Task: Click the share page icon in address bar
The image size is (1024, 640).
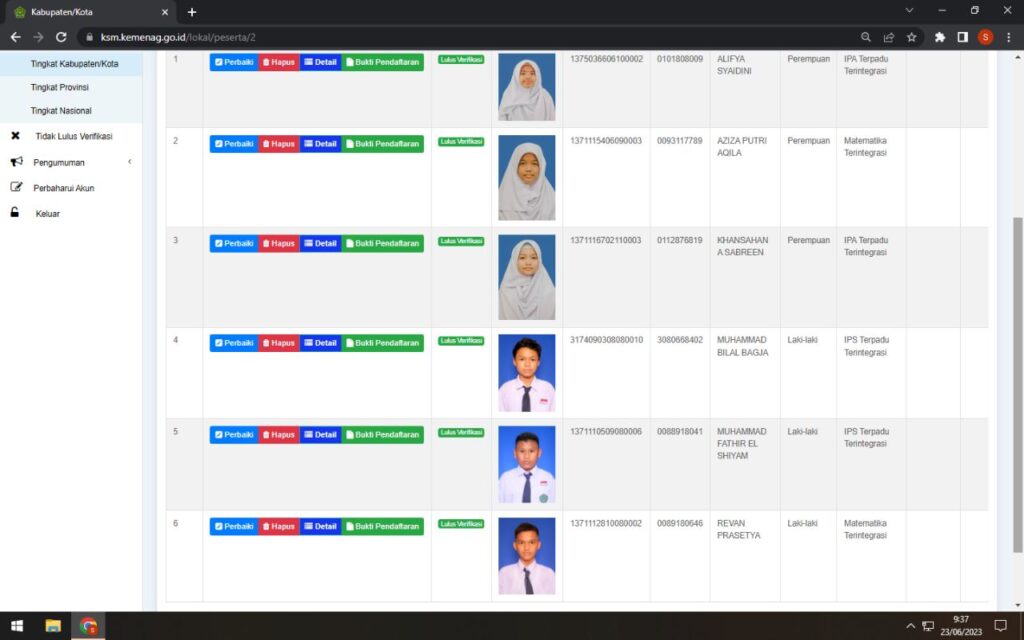Action: (x=889, y=37)
